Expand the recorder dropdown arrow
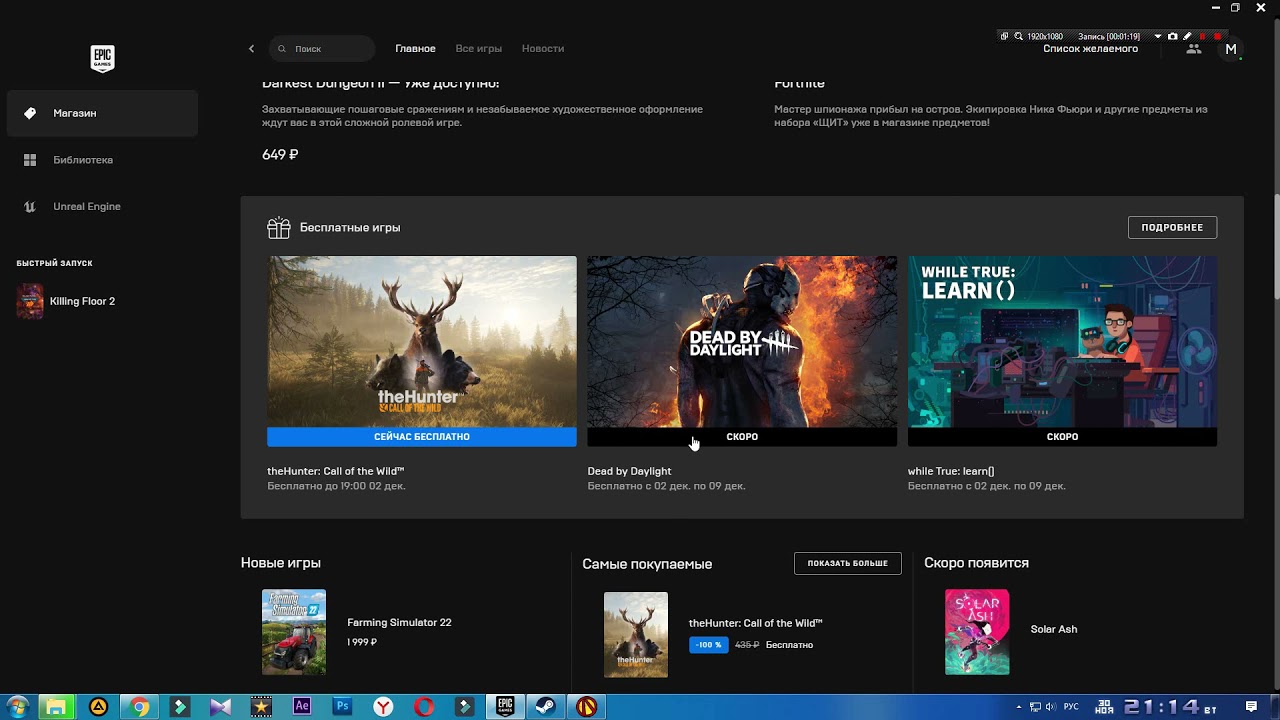Screen dimensions: 1280x720 point(1158,36)
